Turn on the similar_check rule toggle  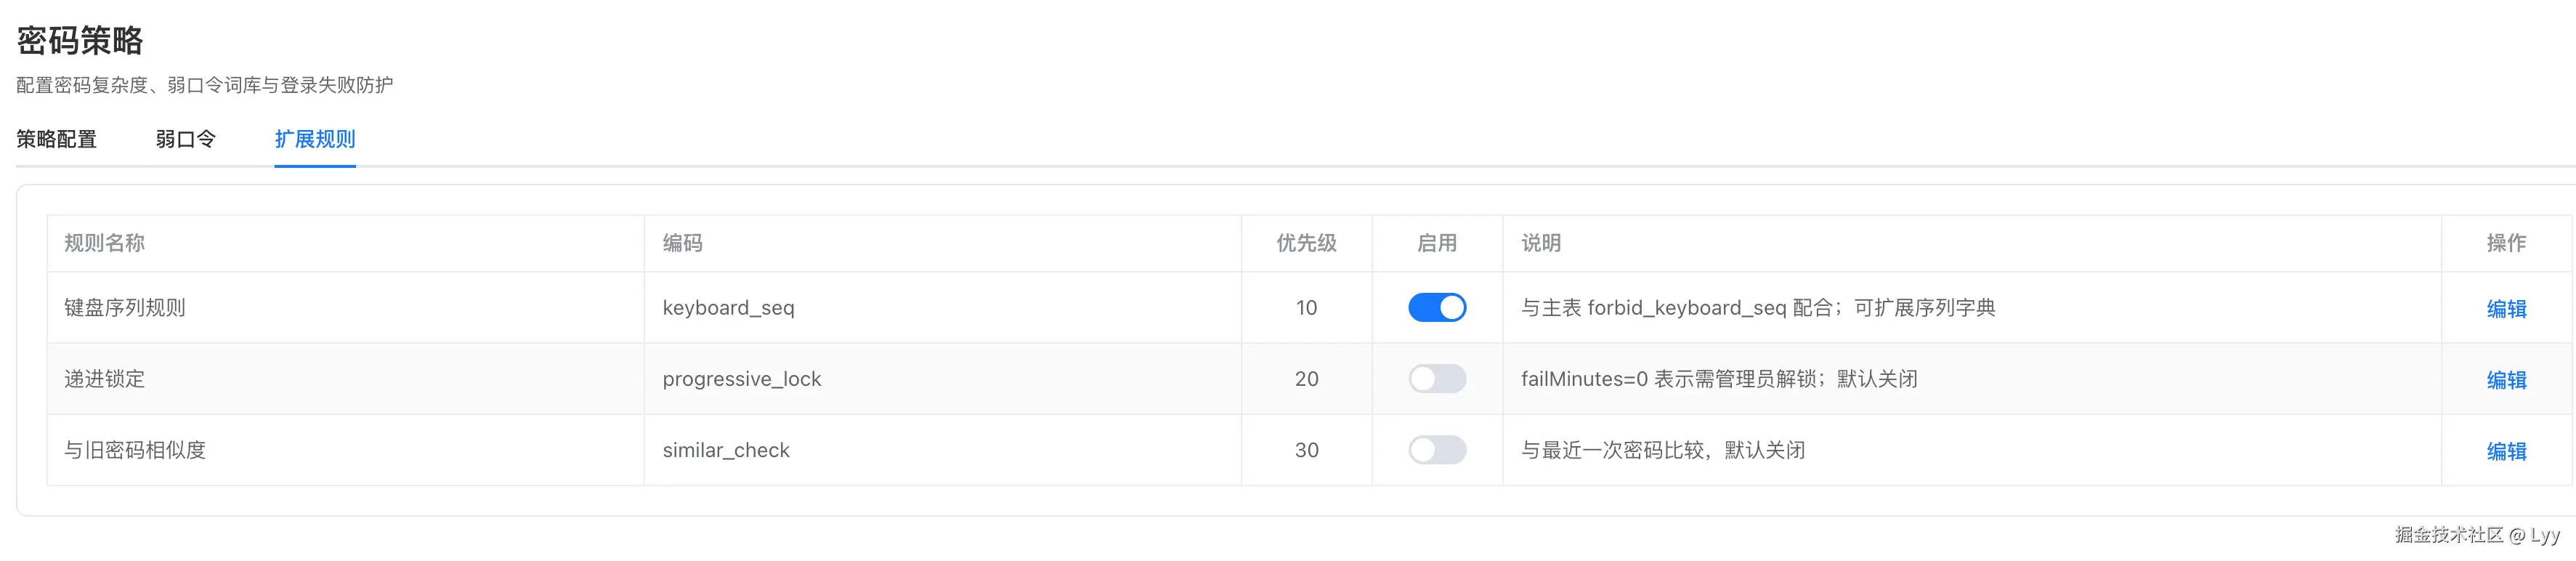click(x=1437, y=450)
